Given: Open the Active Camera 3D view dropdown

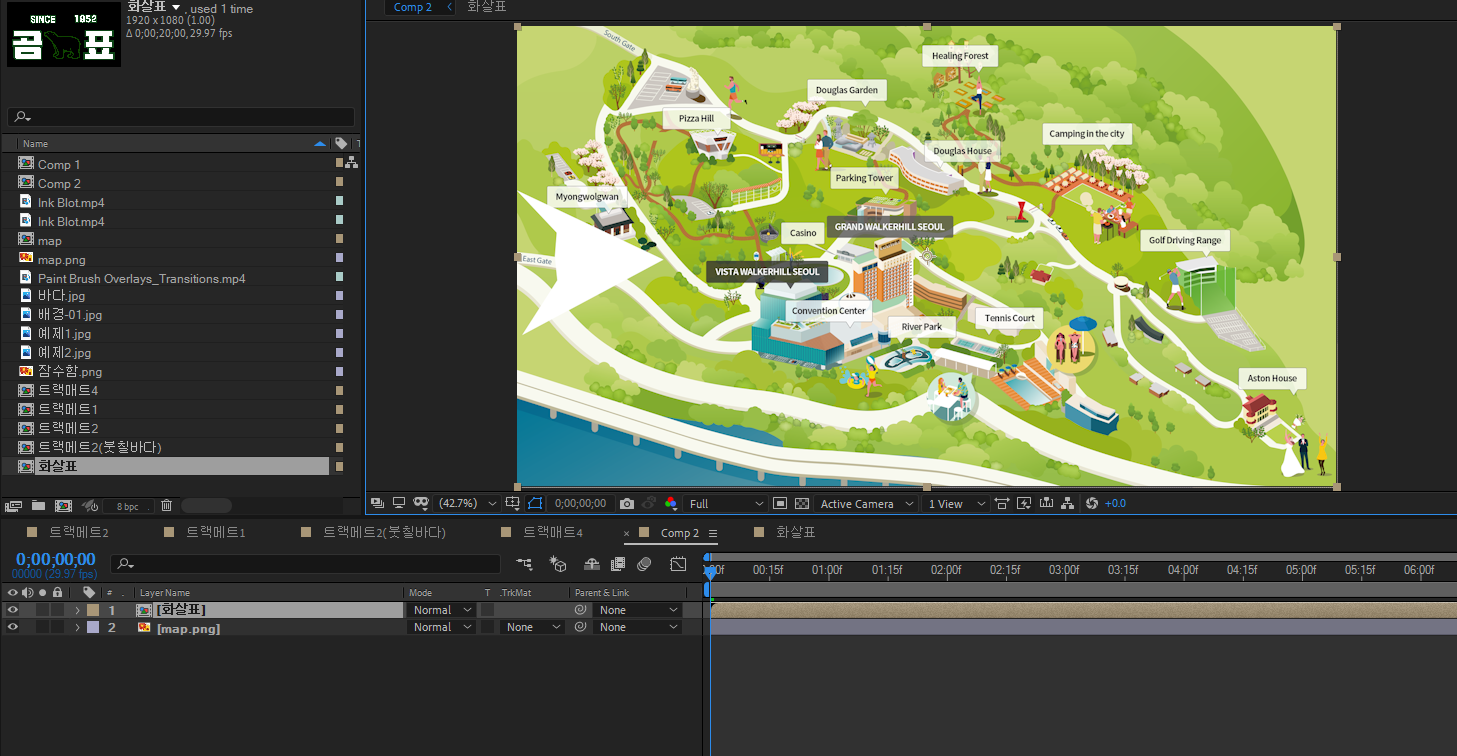Looking at the screenshot, I should coord(866,504).
